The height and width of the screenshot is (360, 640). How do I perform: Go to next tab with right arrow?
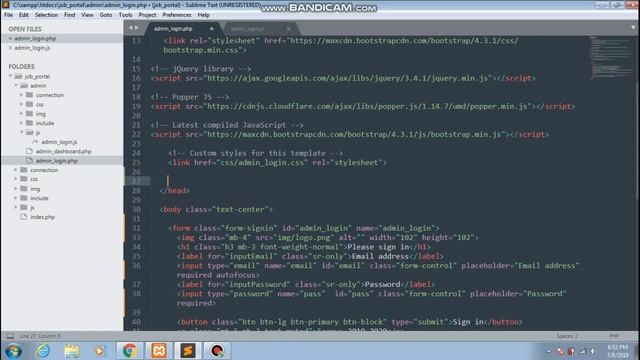point(137,28)
